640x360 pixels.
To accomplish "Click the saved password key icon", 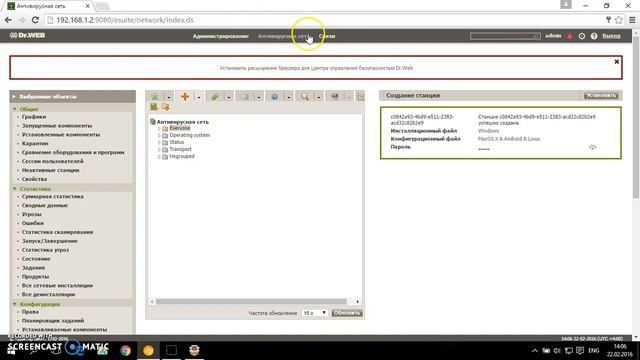I will click(608, 20).
